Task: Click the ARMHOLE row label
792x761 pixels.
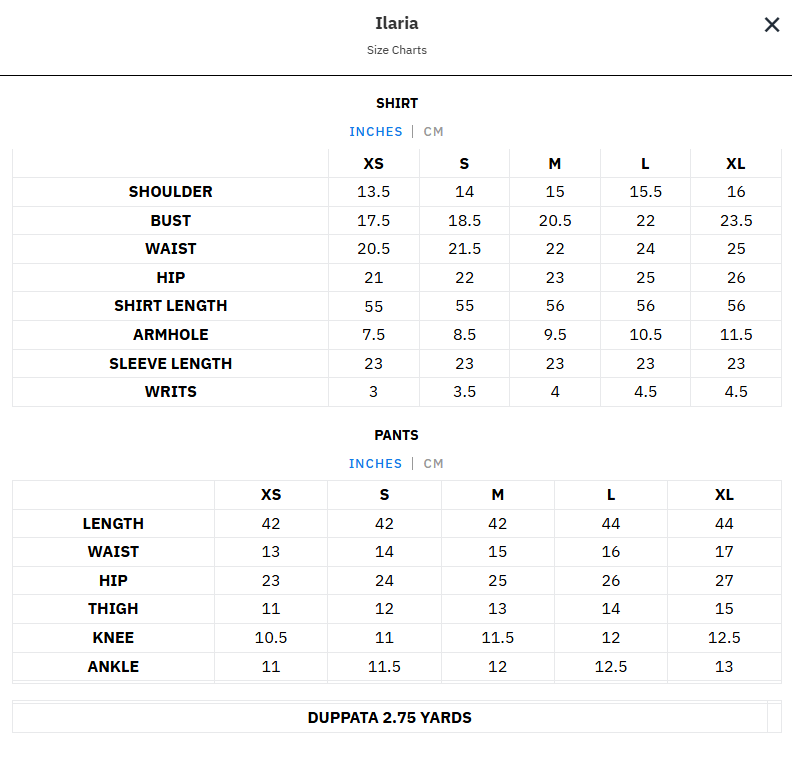Action: 170,335
